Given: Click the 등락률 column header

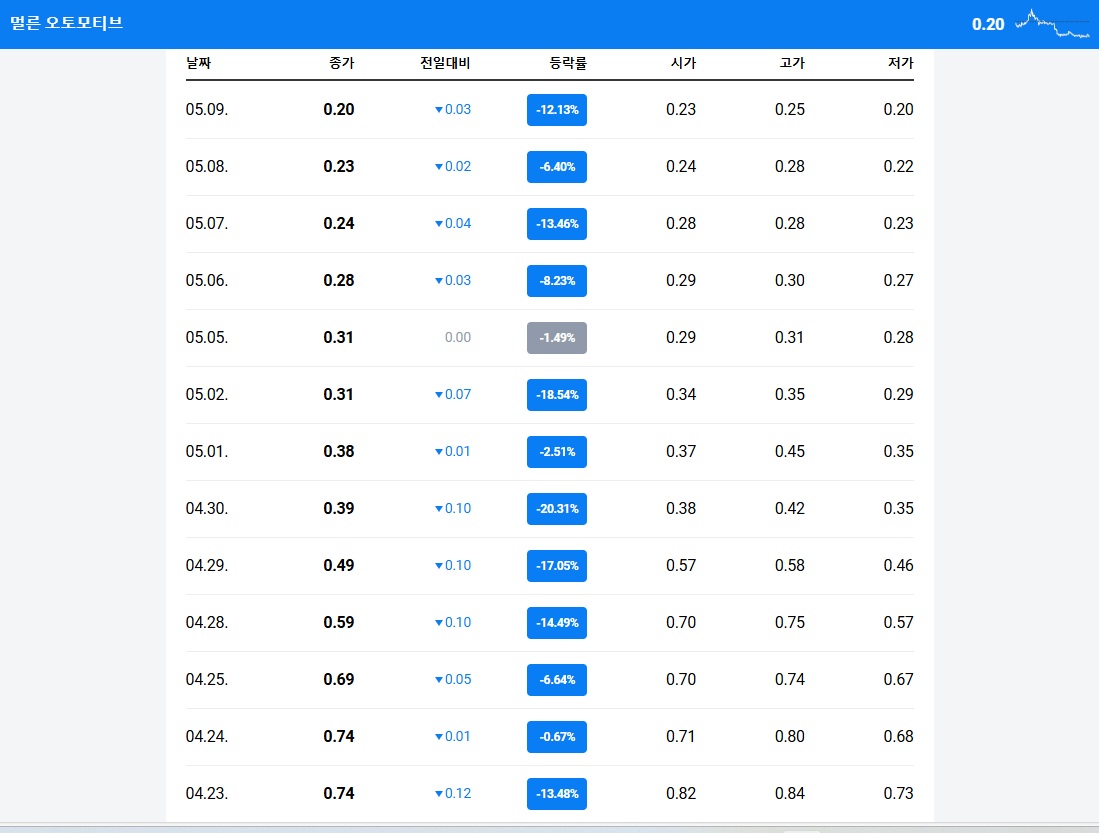Looking at the screenshot, I should [x=568, y=63].
